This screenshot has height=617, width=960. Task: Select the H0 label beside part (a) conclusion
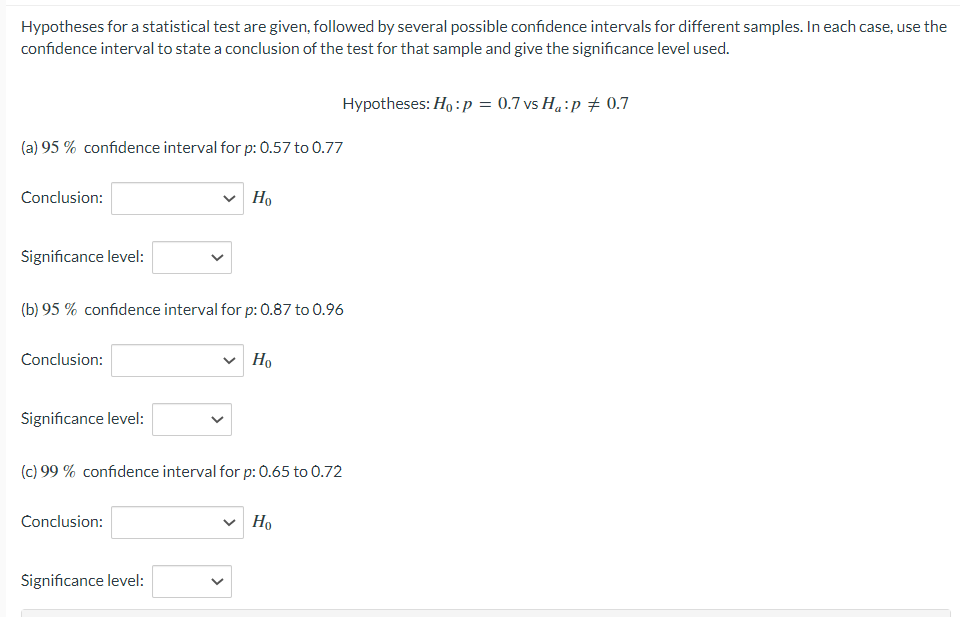click(260, 197)
